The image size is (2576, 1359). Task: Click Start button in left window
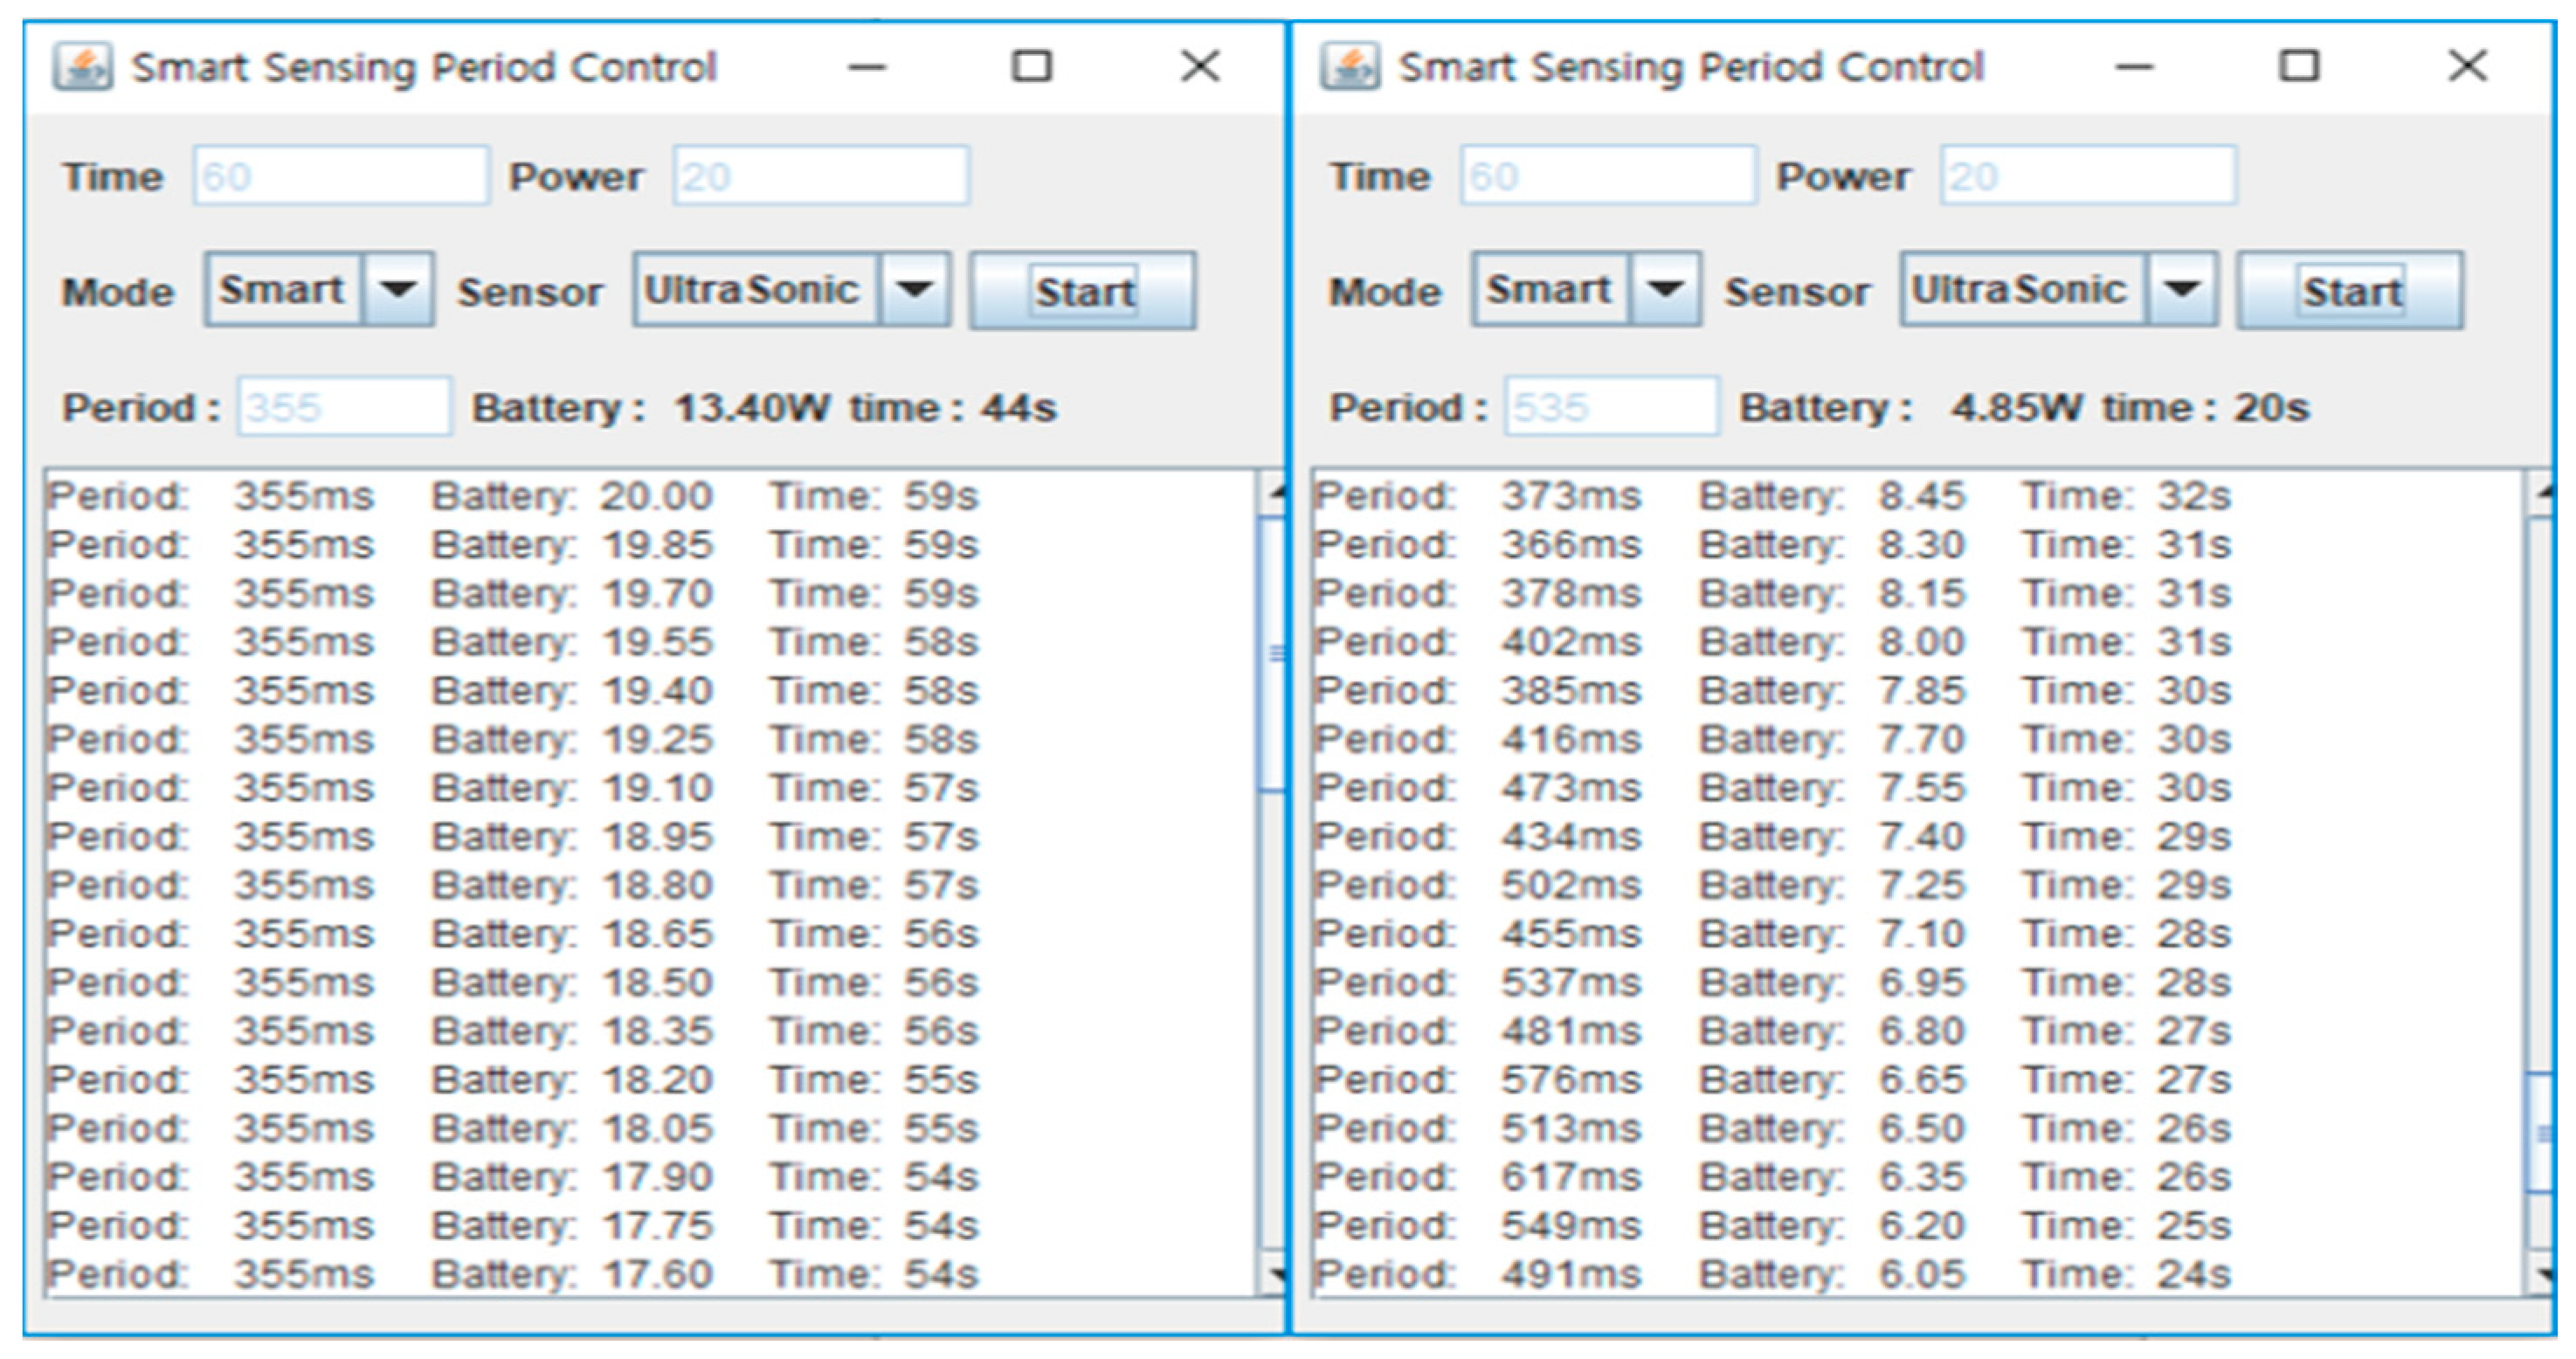tap(1083, 291)
